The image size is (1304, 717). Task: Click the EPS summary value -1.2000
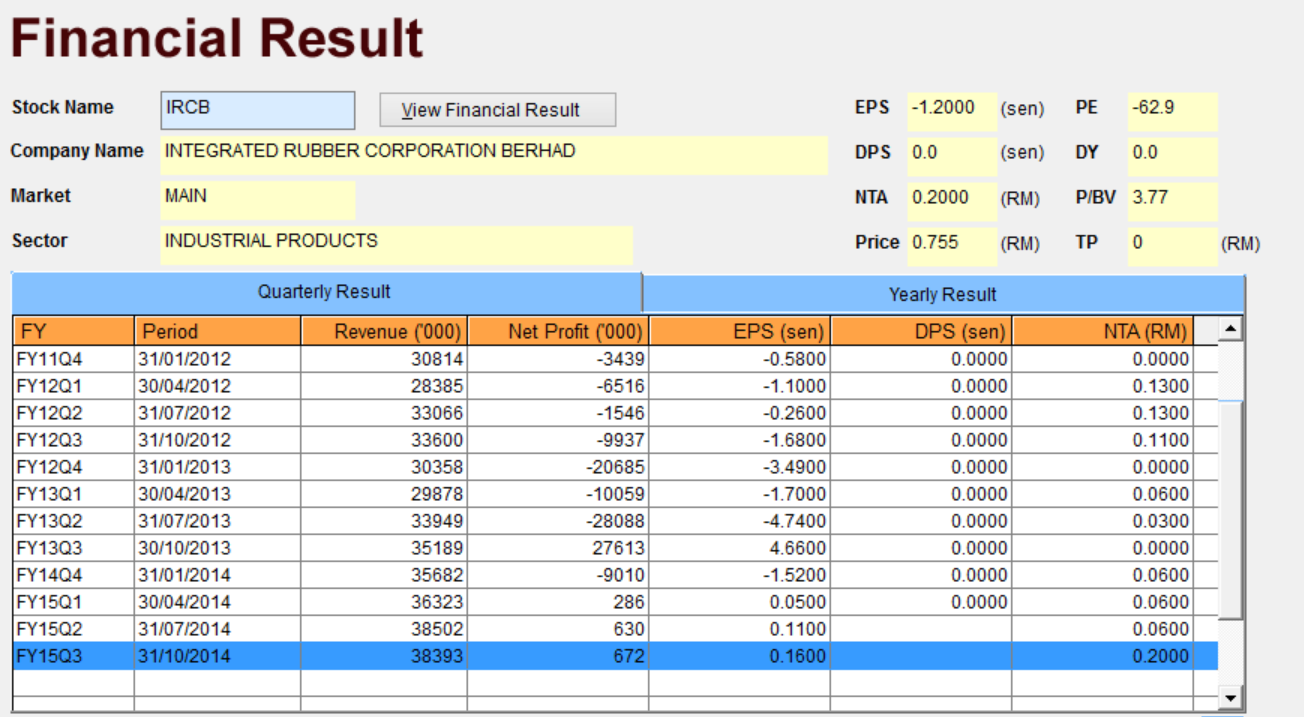[x=952, y=111]
